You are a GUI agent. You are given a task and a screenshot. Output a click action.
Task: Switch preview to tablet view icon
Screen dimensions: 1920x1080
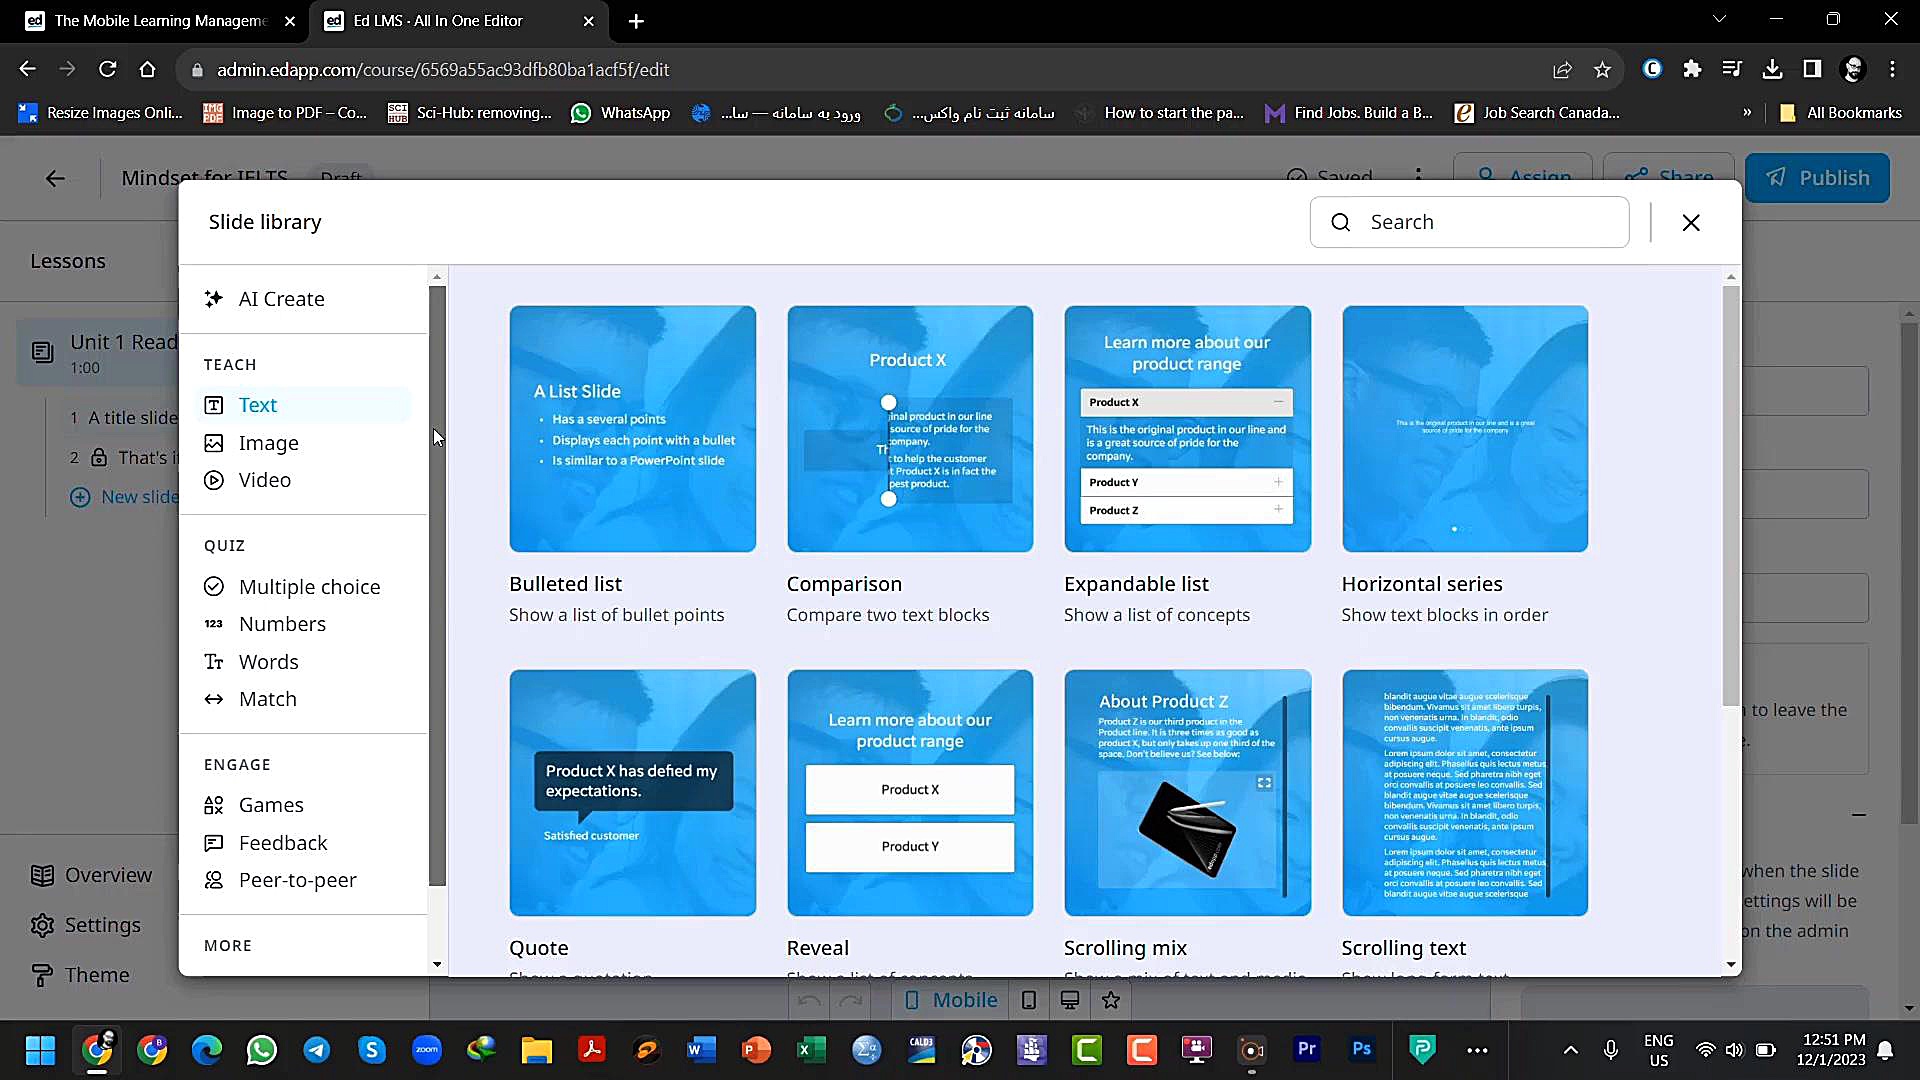click(1029, 1000)
